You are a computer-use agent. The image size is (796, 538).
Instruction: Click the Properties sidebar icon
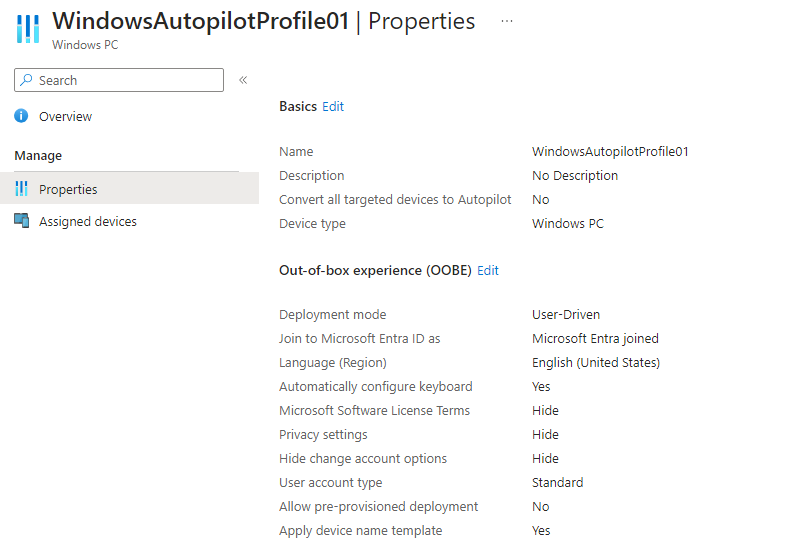pyautogui.click(x=21, y=189)
